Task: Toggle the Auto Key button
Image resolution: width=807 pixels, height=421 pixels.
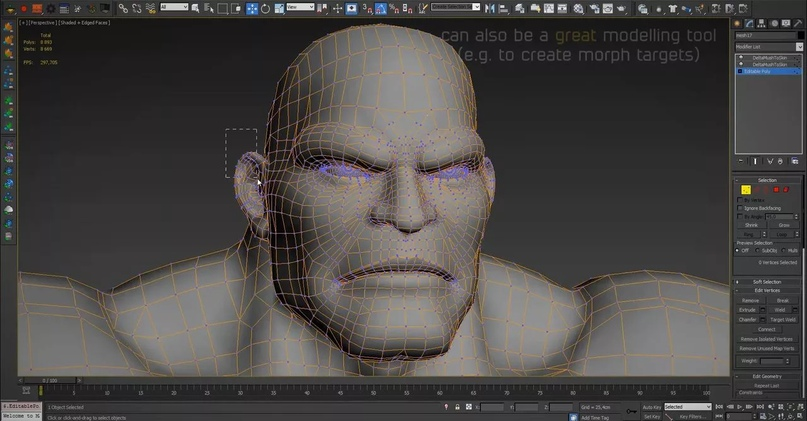Action: 652,407
